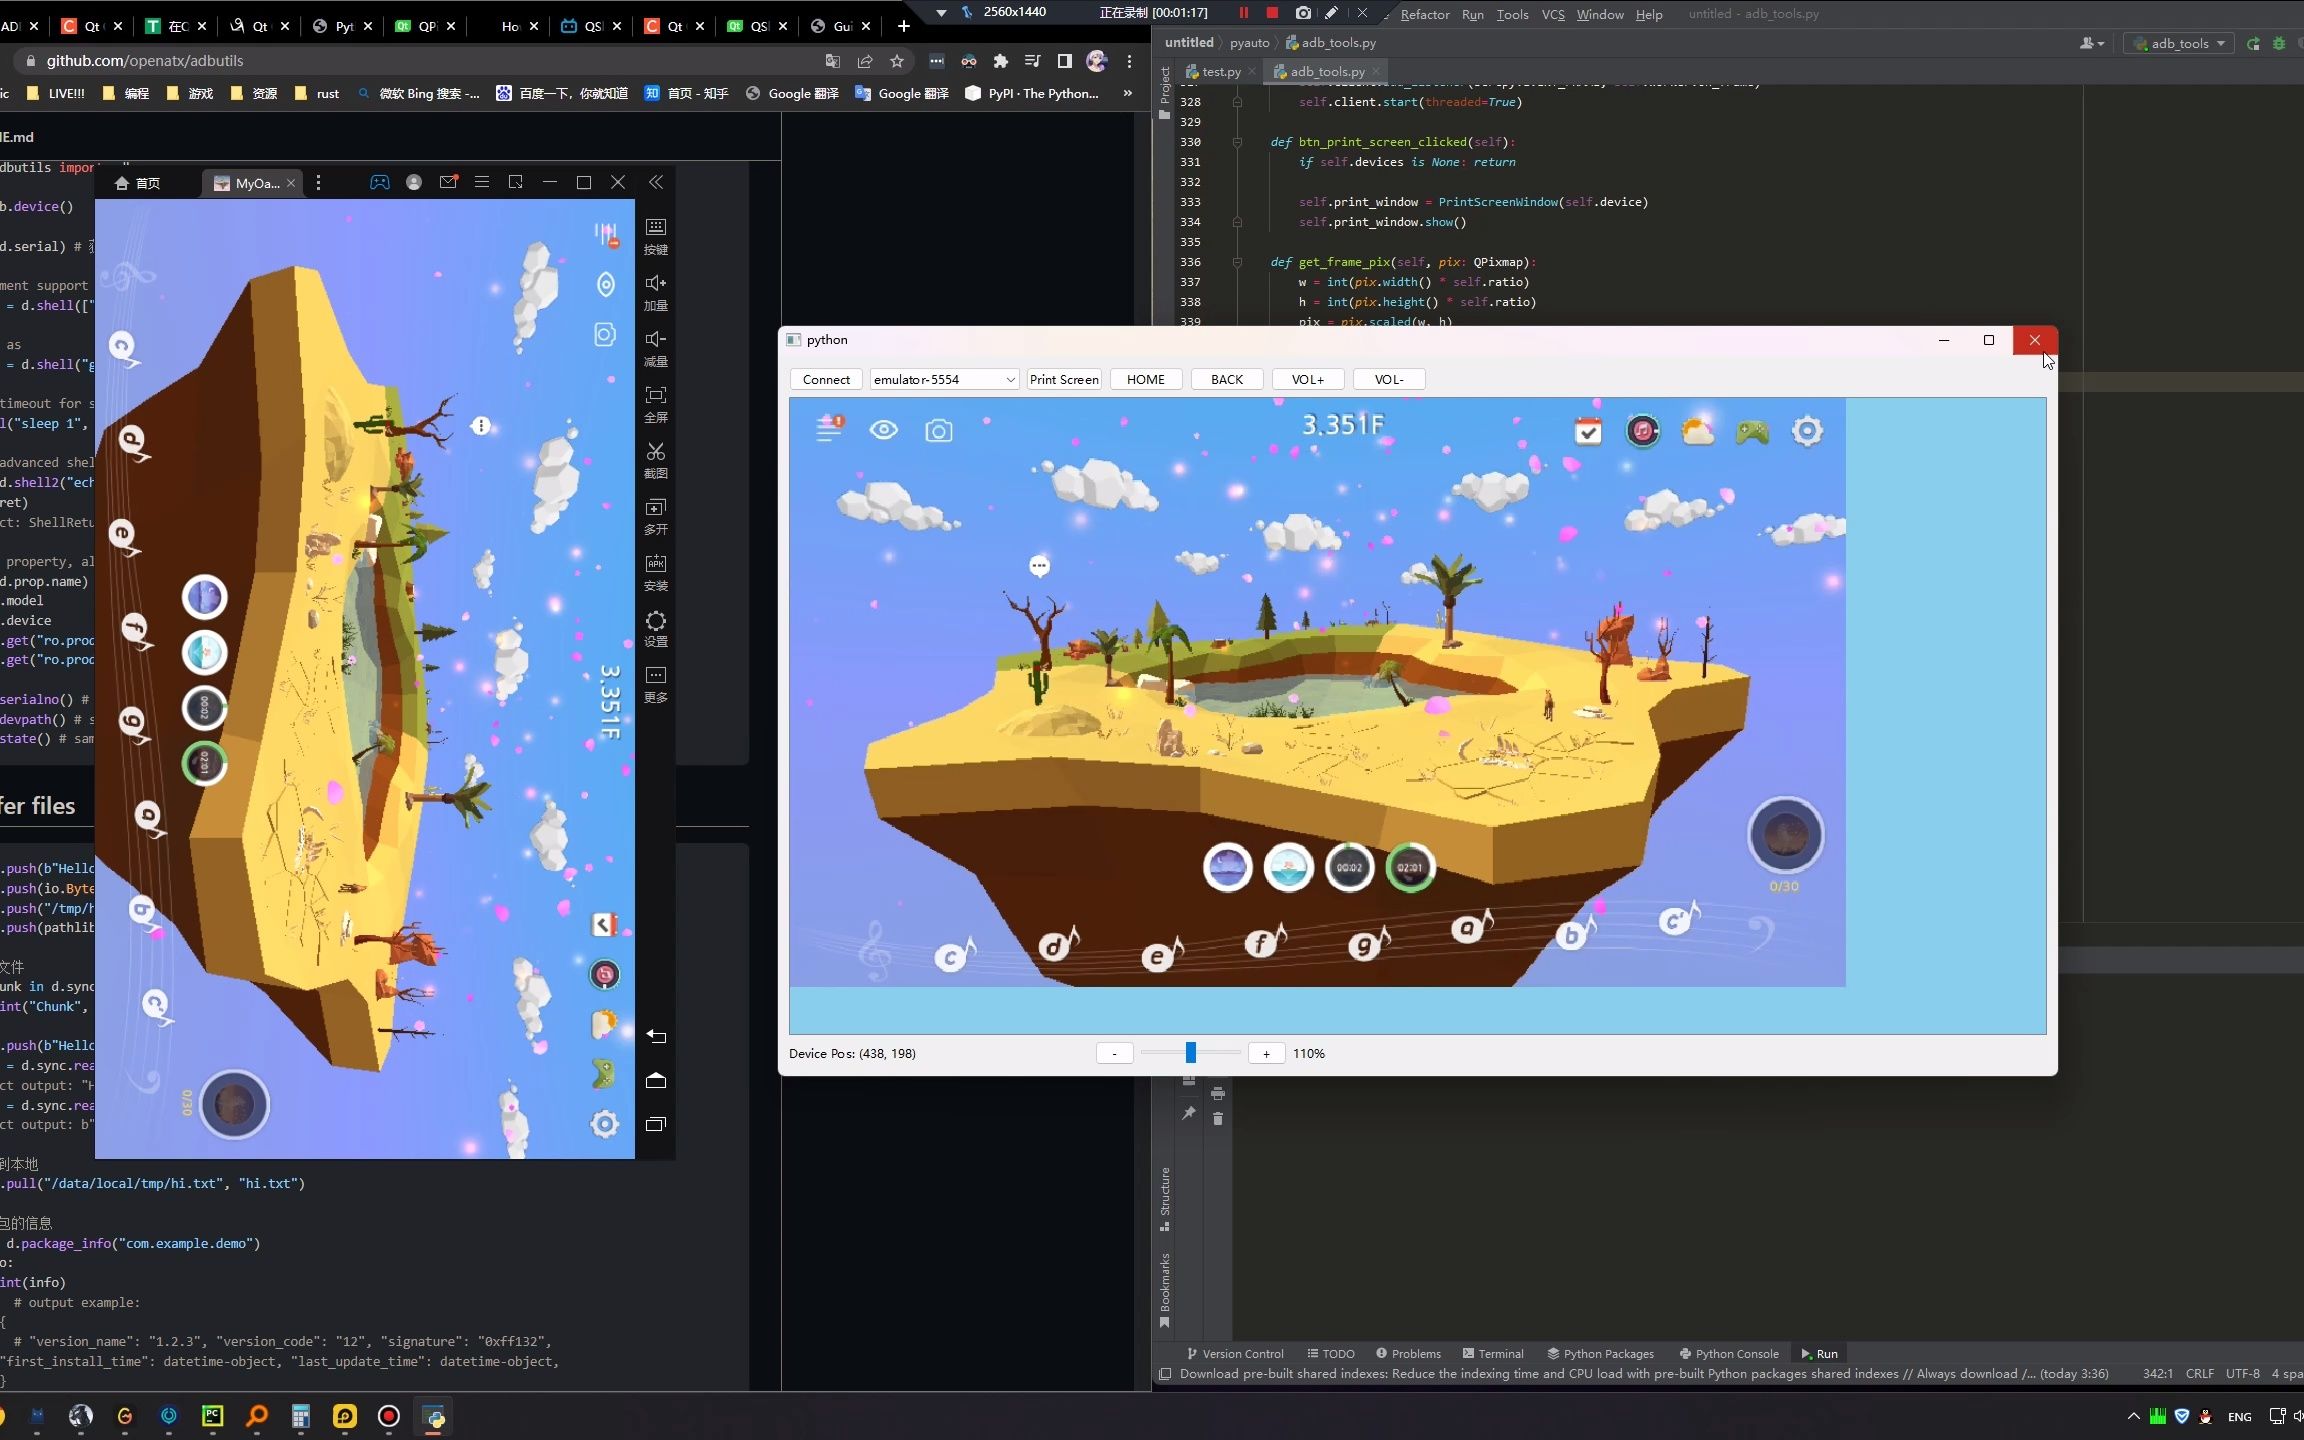
Task: Click the calendar check icon in game view
Action: [x=1588, y=431]
